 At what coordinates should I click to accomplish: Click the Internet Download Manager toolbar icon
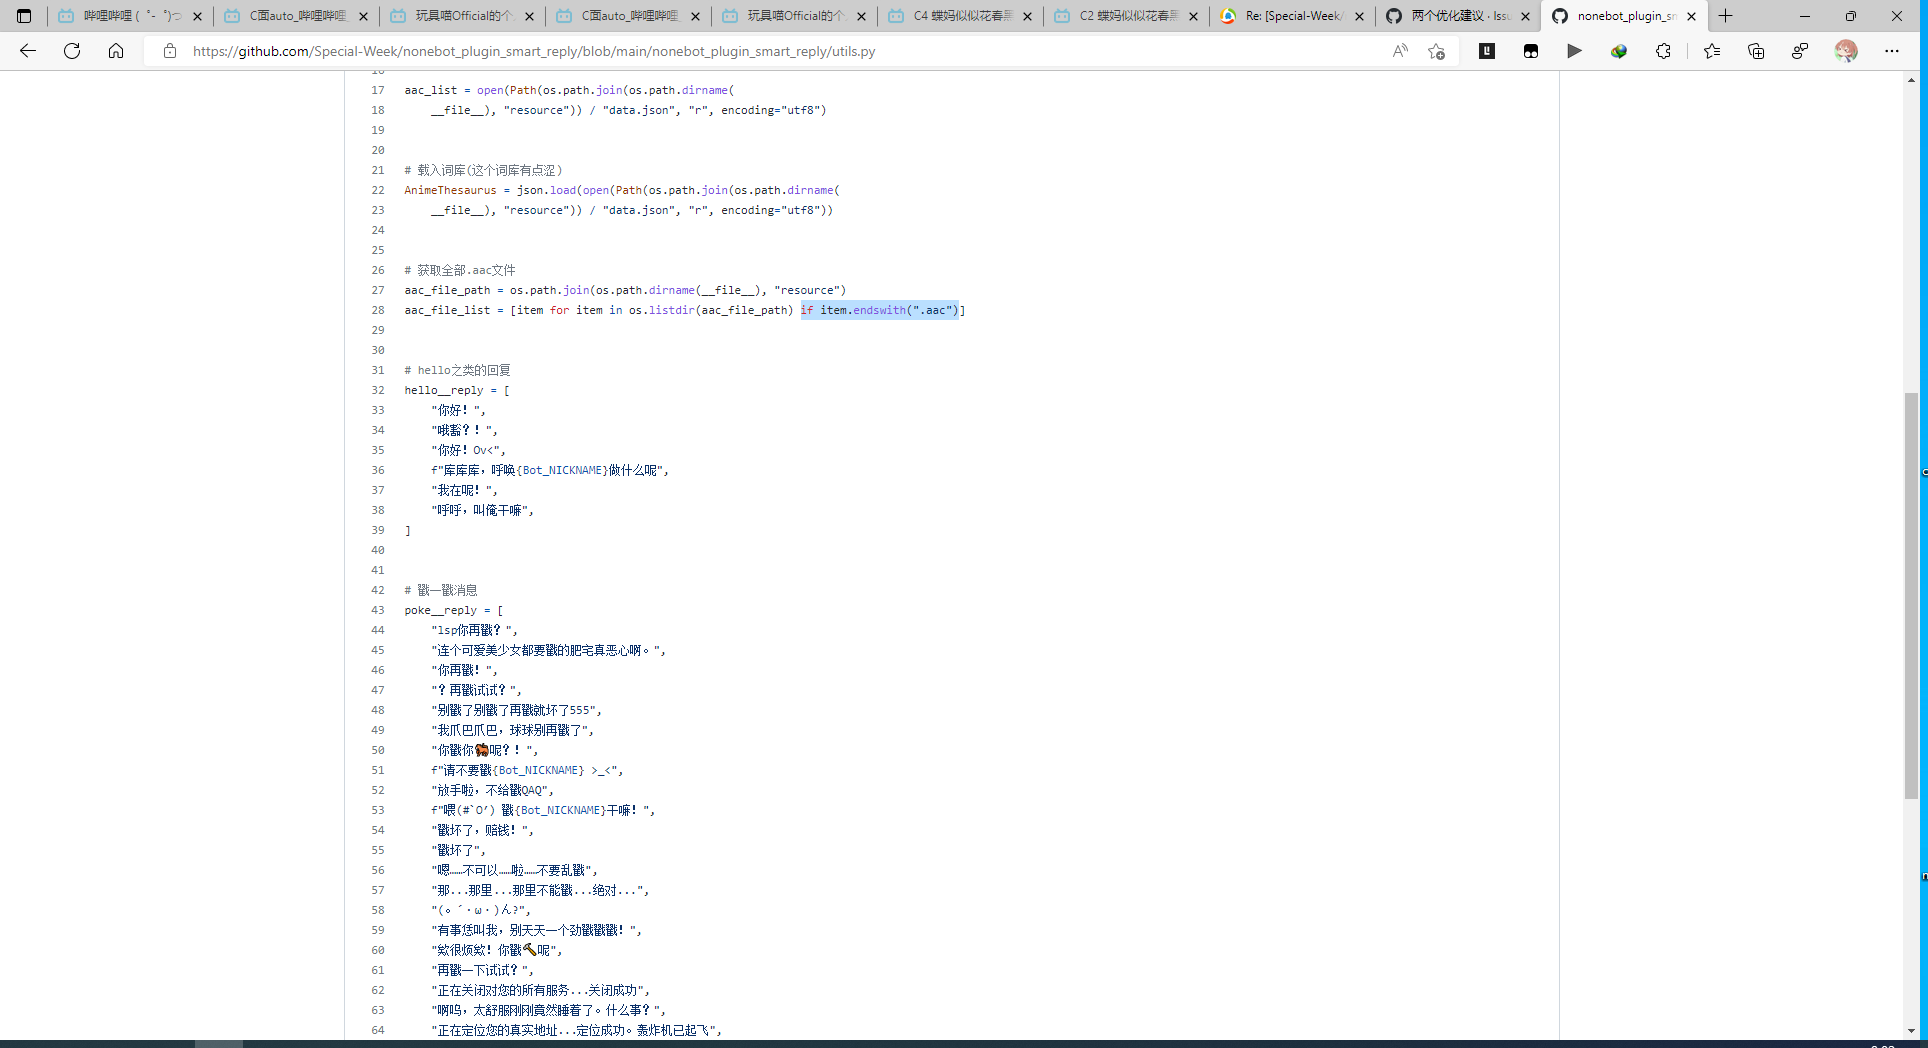[x=1619, y=51]
